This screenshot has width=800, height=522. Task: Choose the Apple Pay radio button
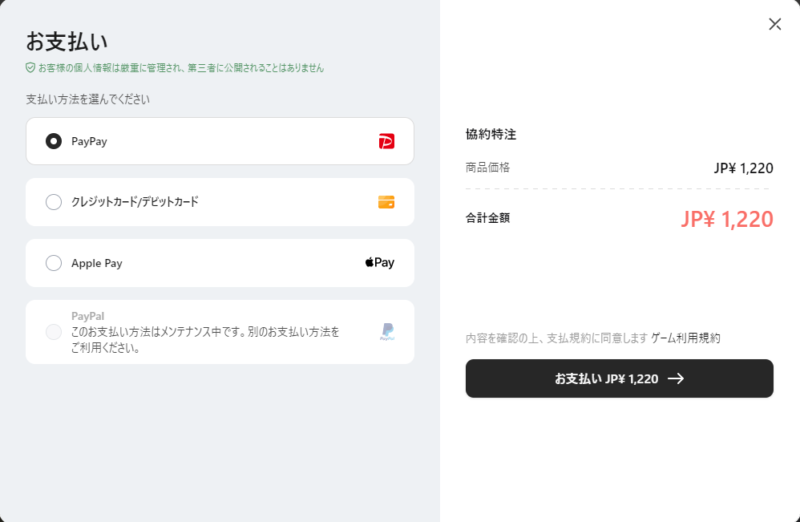pyautogui.click(x=54, y=263)
